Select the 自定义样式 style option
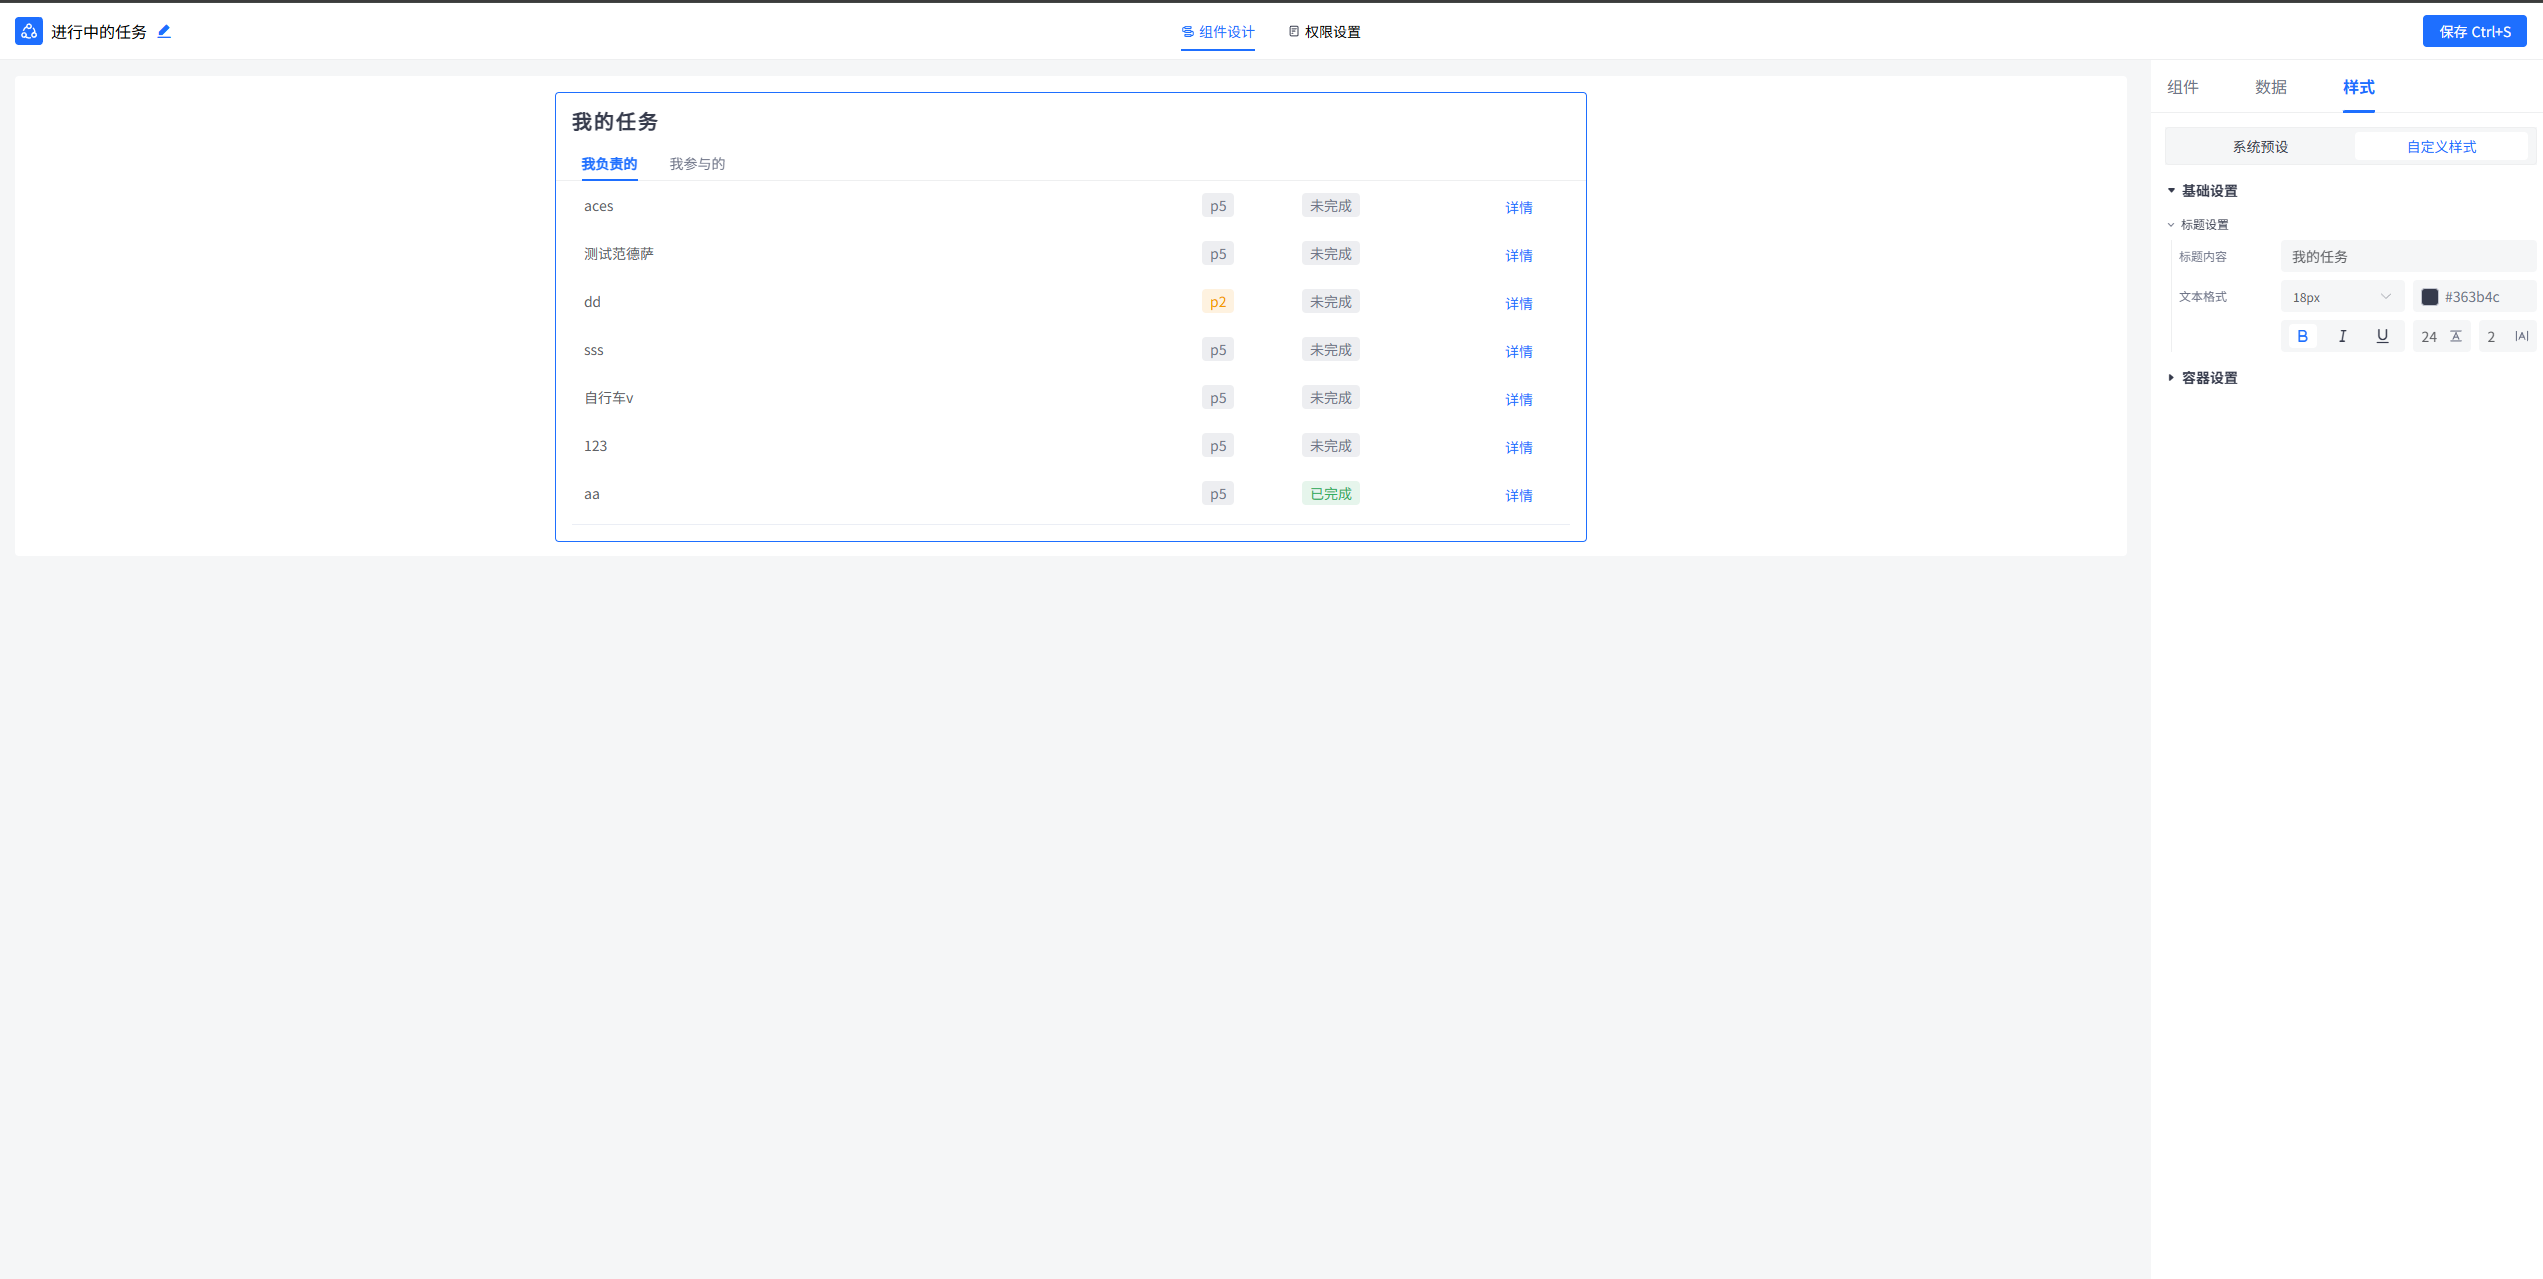 coord(2441,147)
